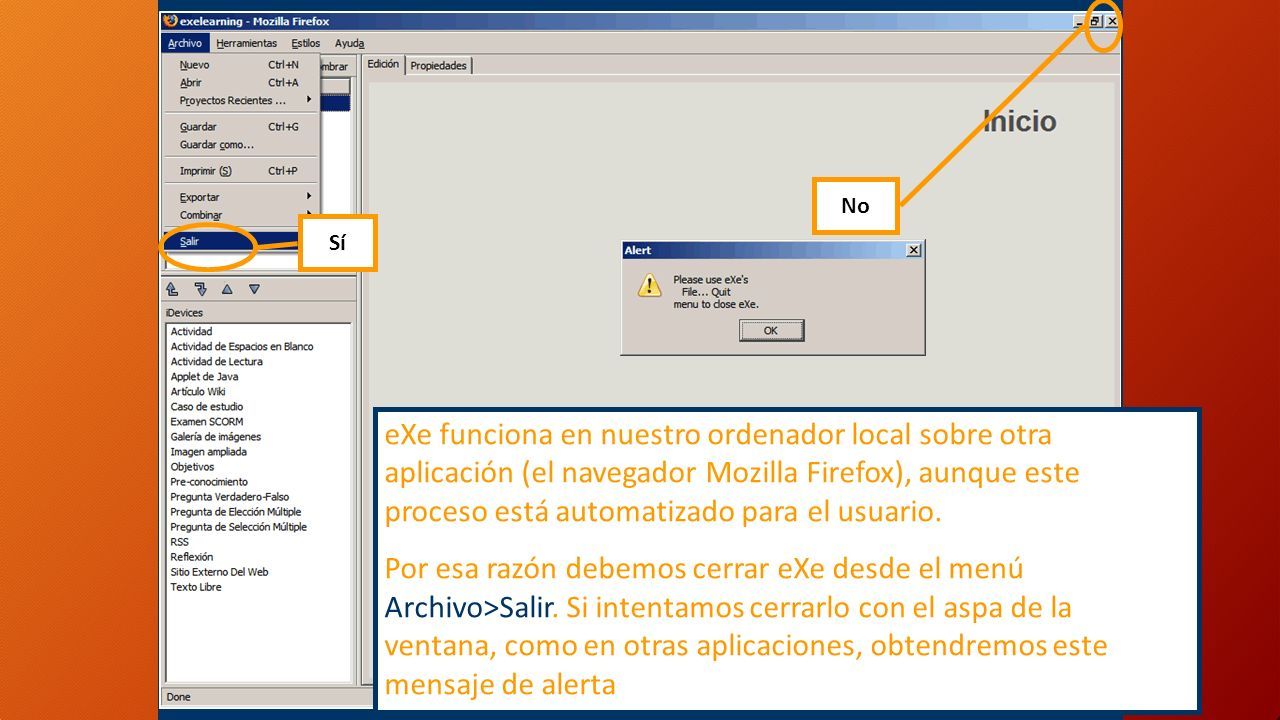Switch to the Propiedades tab
The width and height of the screenshot is (1280, 720).
(x=438, y=65)
